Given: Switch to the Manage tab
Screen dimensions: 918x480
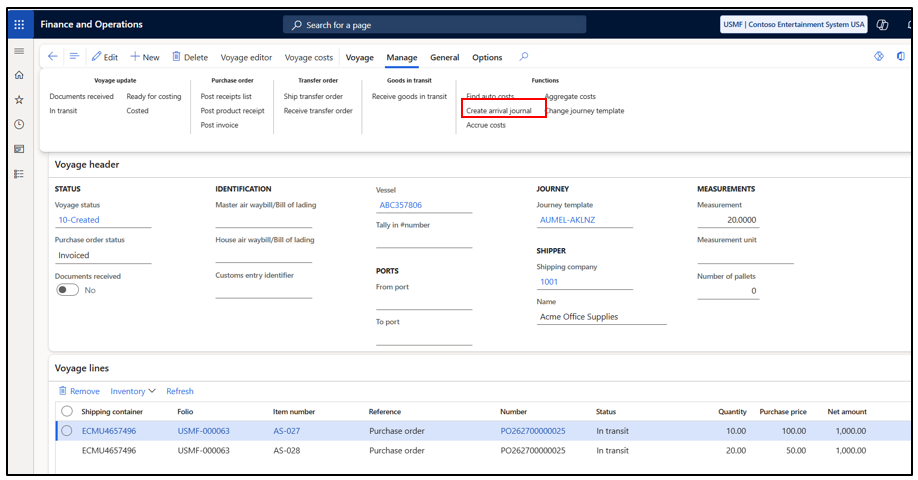Looking at the screenshot, I should (x=402, y=57).
